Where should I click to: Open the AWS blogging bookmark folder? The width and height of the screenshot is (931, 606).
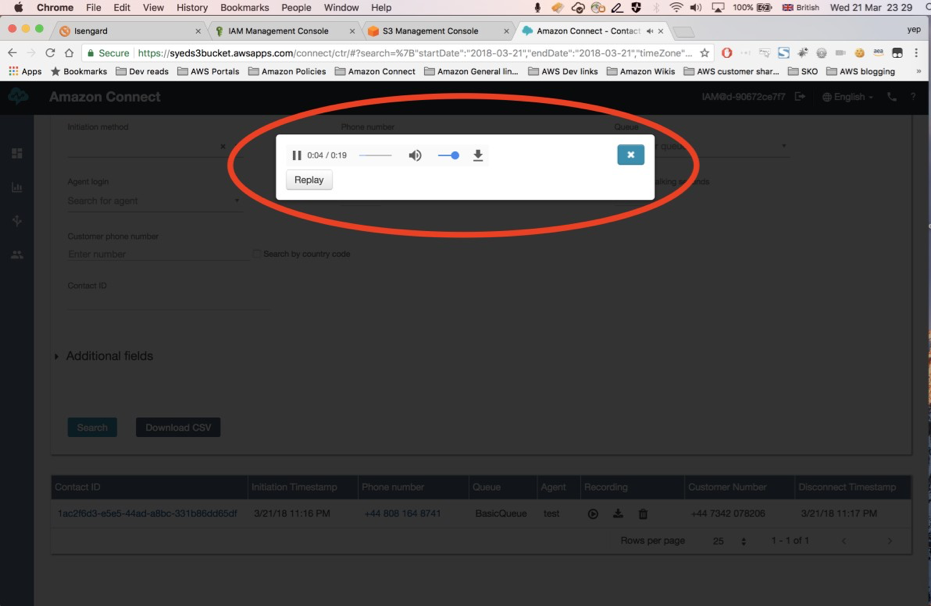coord(860,71)
